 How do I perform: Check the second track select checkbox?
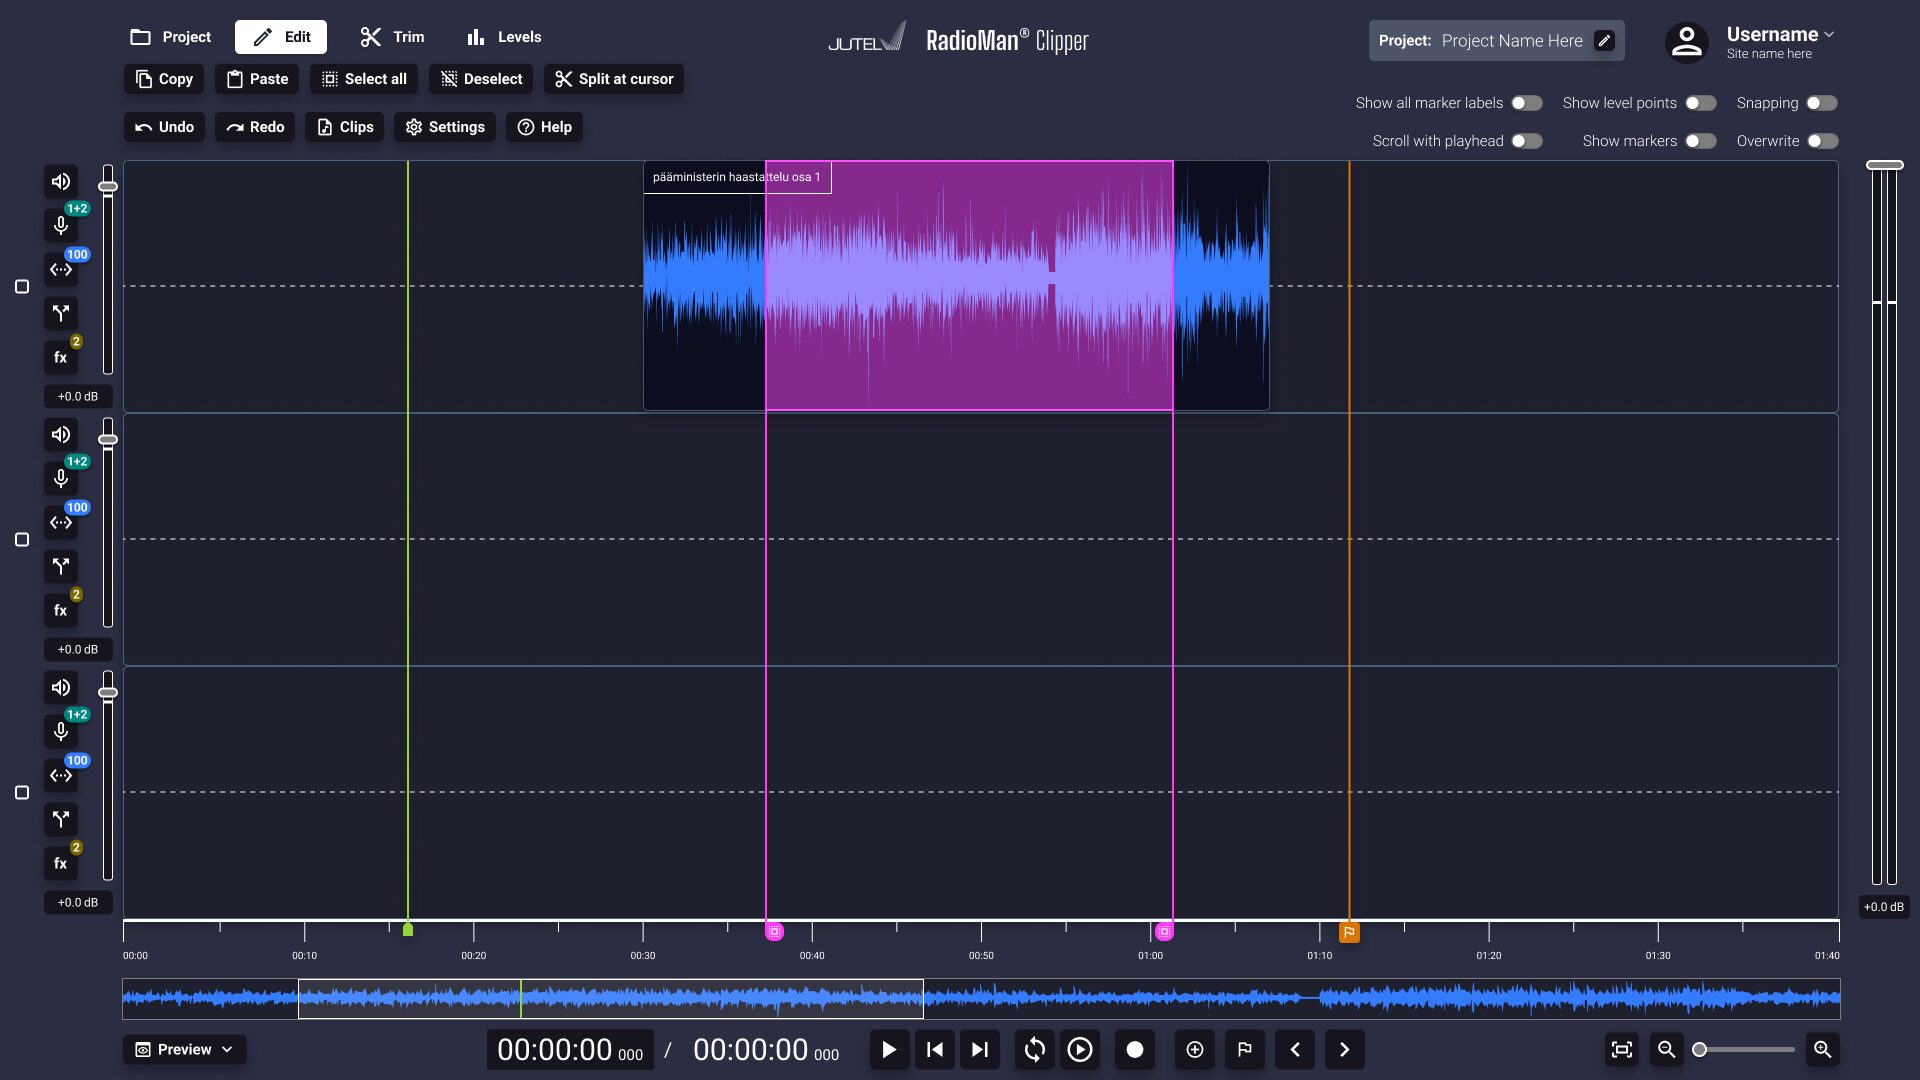22,540
